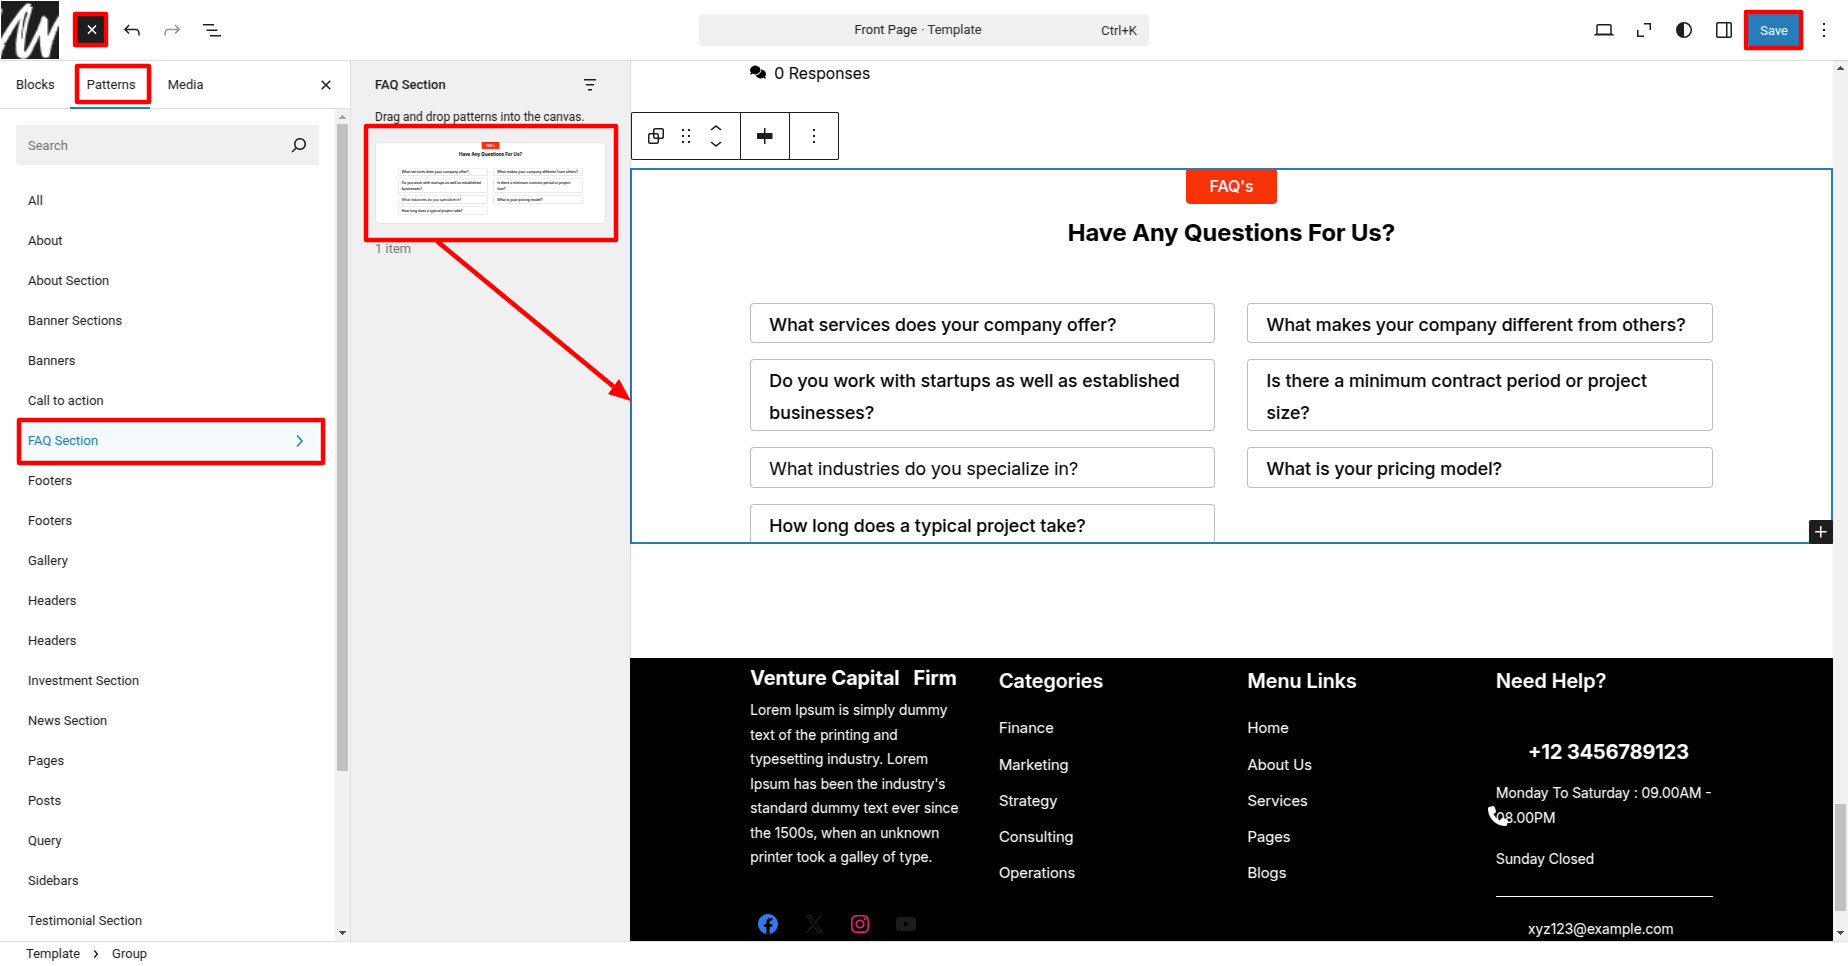Click the Facebook icon in footer
This screenshot has height=966, width=1848.
click(768, 924)
